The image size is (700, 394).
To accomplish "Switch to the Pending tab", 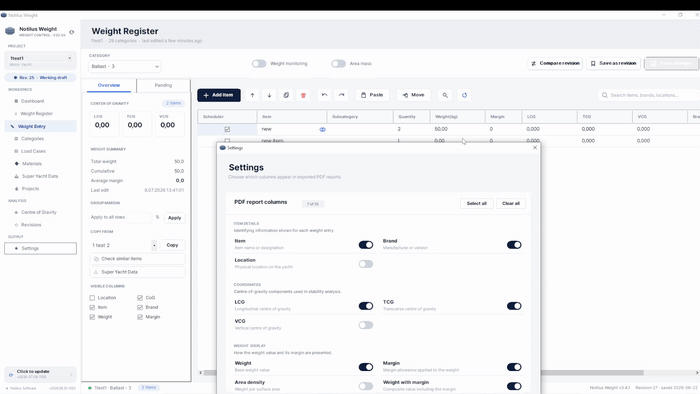I will [x=163, y=85].
